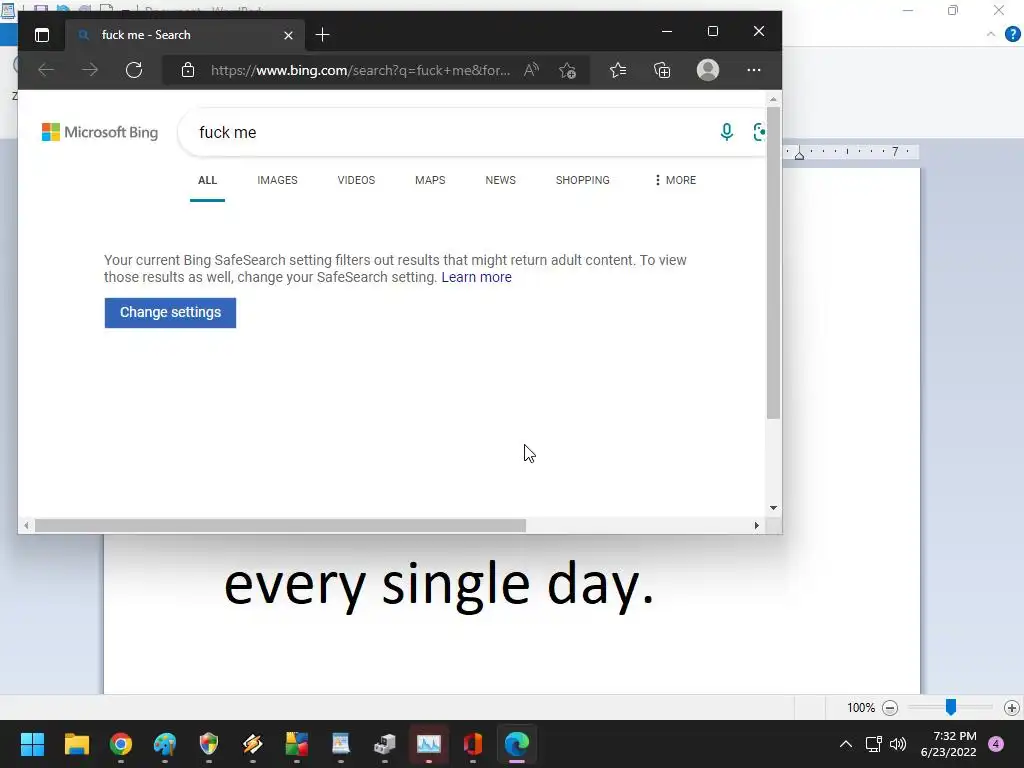Expand the MORE search categories menu
1024x768 pixels.
(x=675, y=180)
